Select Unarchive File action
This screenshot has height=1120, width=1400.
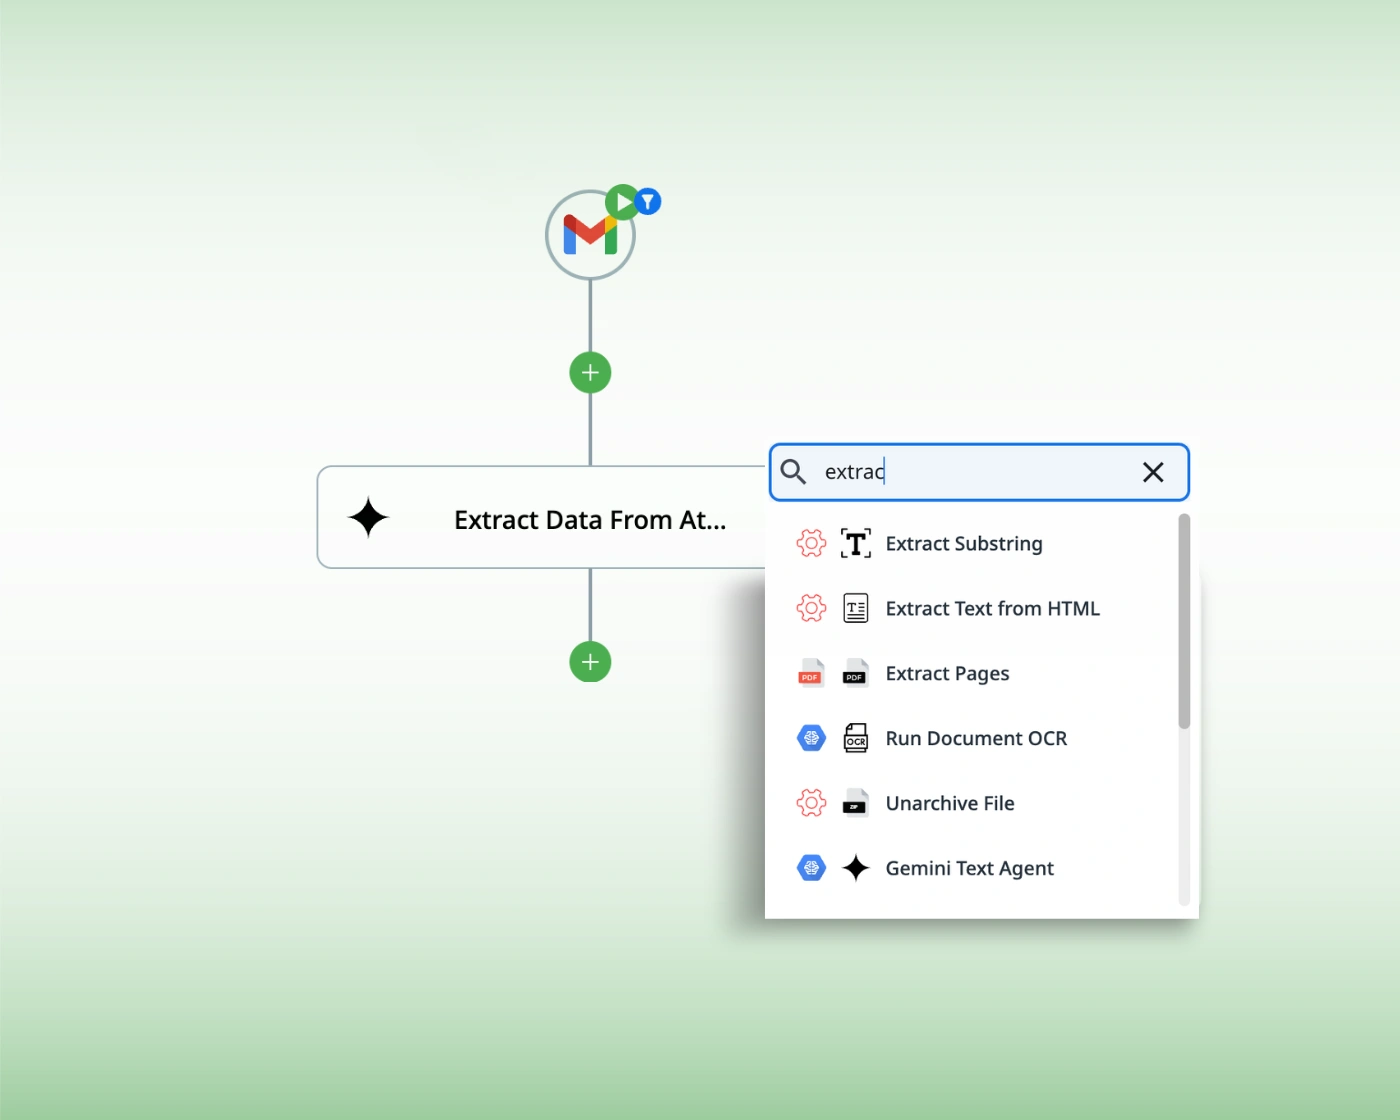tap(950, 804)
